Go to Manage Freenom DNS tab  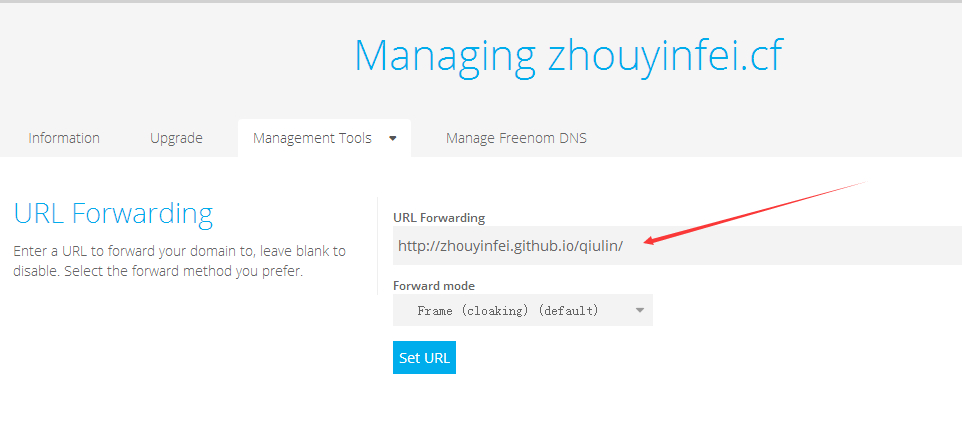click(516, 138)
